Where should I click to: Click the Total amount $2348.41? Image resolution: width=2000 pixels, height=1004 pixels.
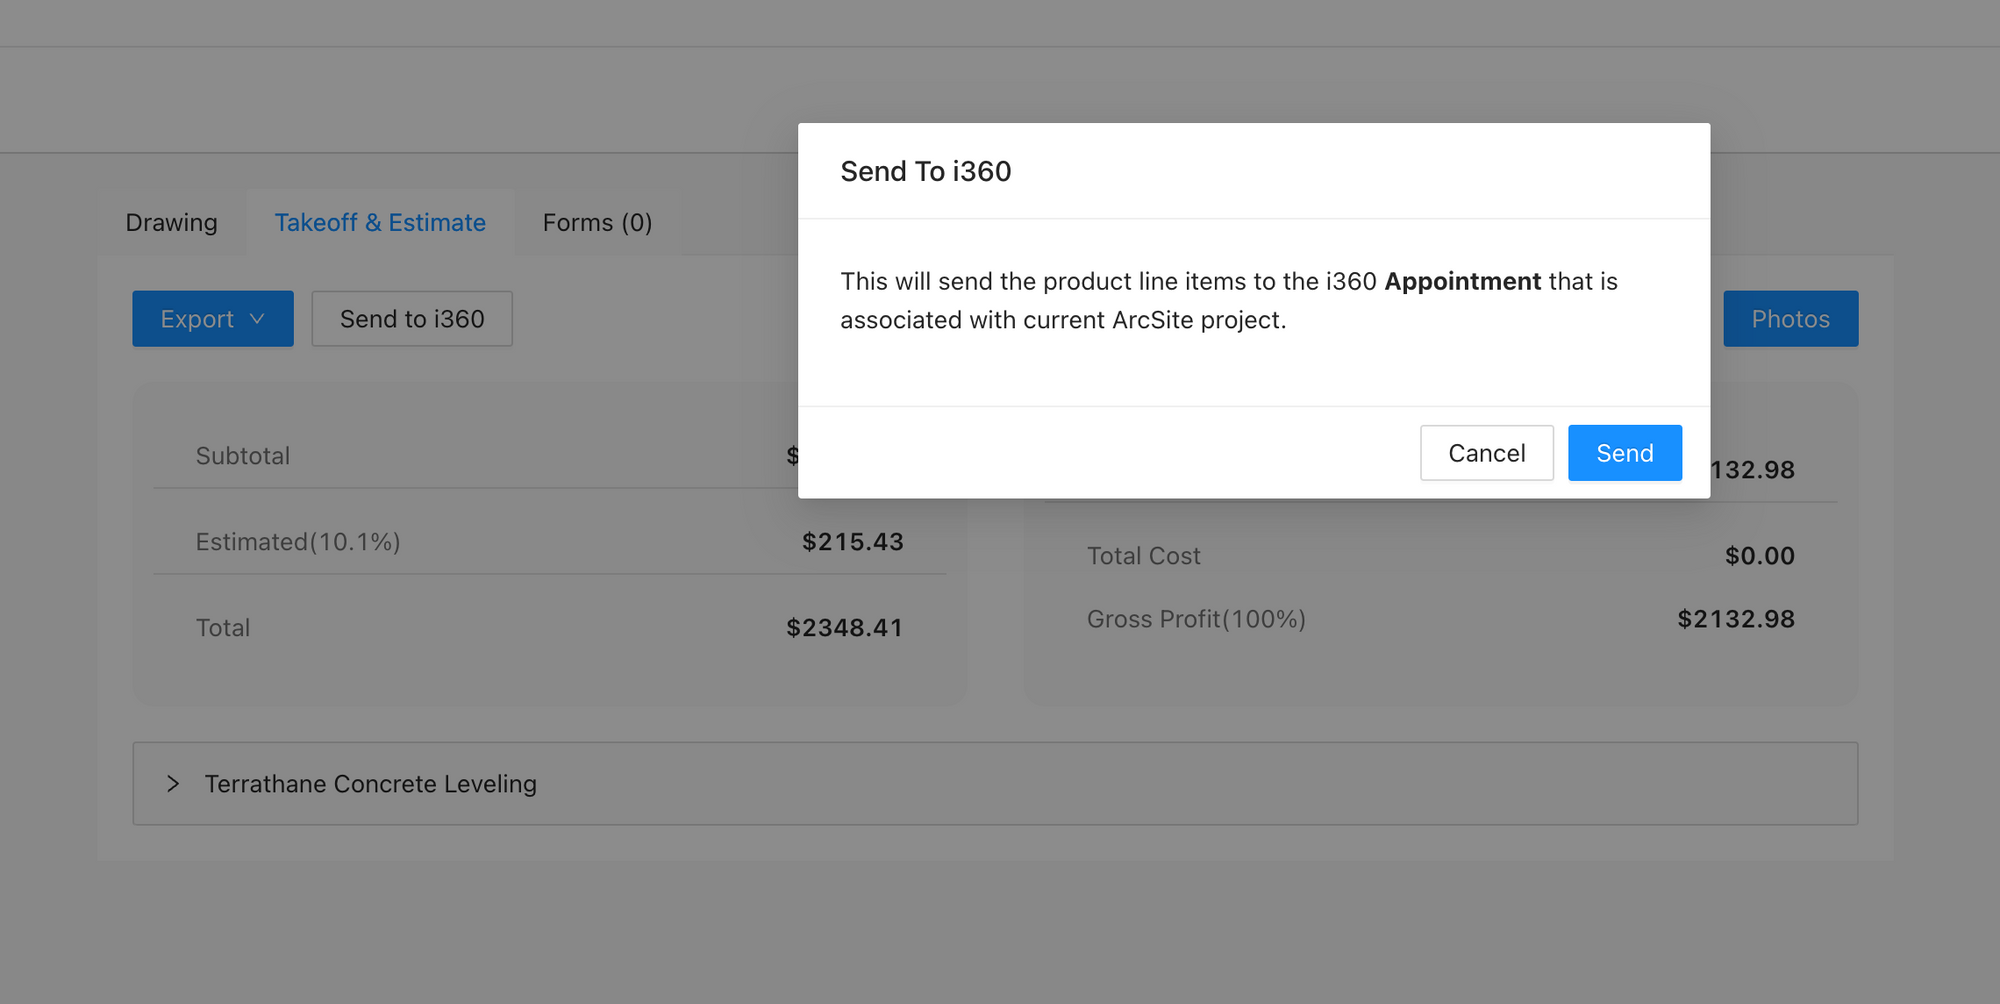tap(844, 628)
